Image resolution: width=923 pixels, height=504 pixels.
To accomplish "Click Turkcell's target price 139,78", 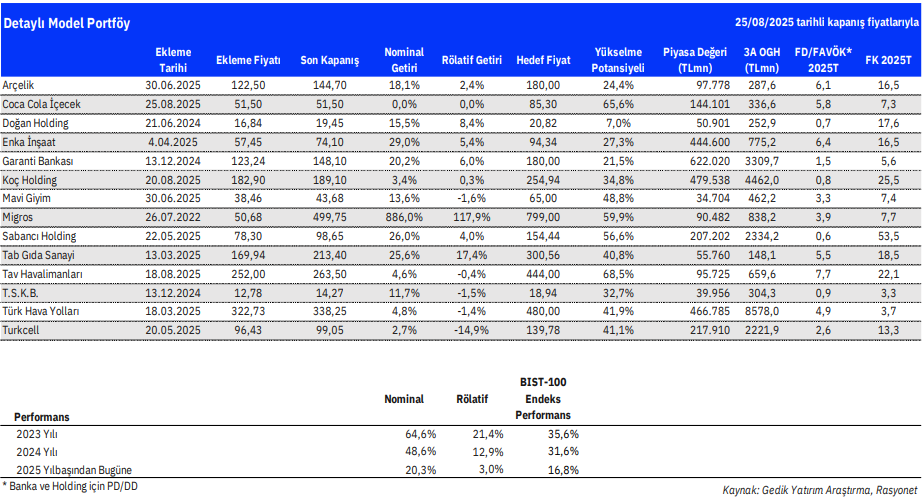I will click(x=542, y=329).
